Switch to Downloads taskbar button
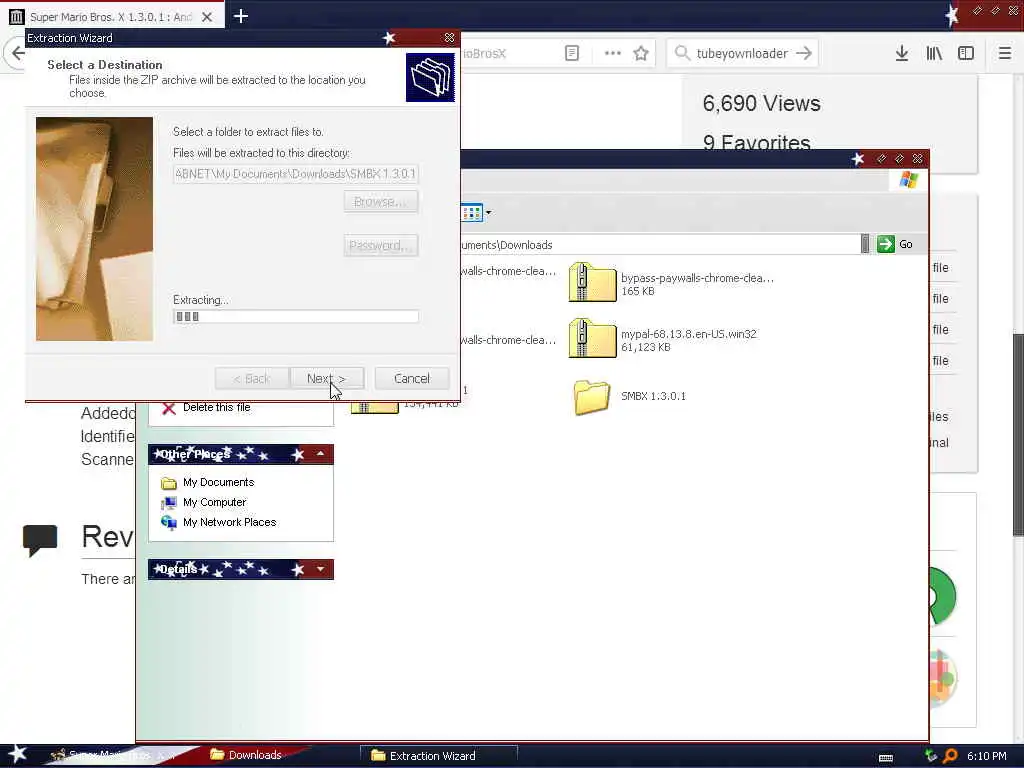Screen dimensions: 1024x768 tap(247, 755)
